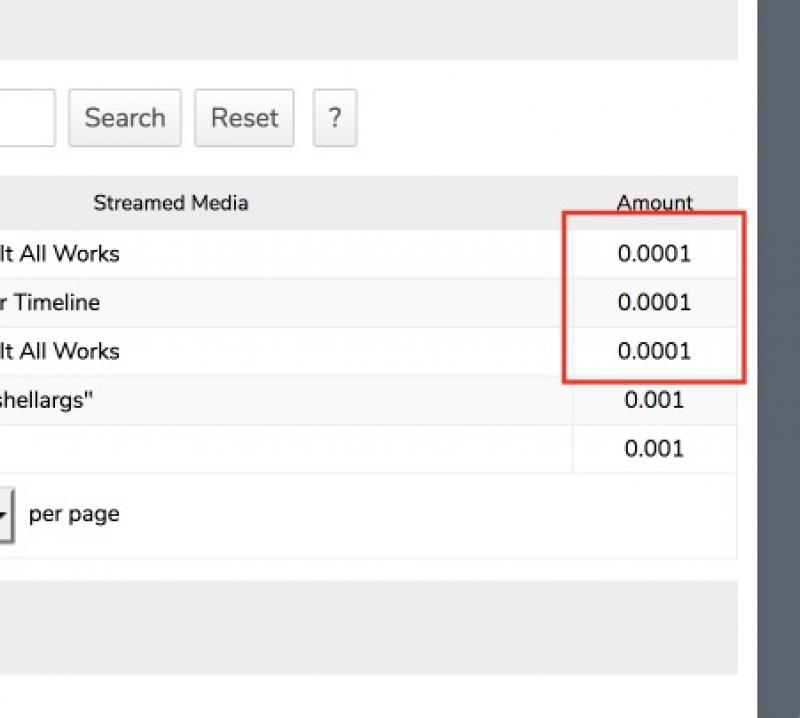Click the shellargs row's 0.001 amount
Image resolution: width=800 pixels, height=718 pixels.
654,400
